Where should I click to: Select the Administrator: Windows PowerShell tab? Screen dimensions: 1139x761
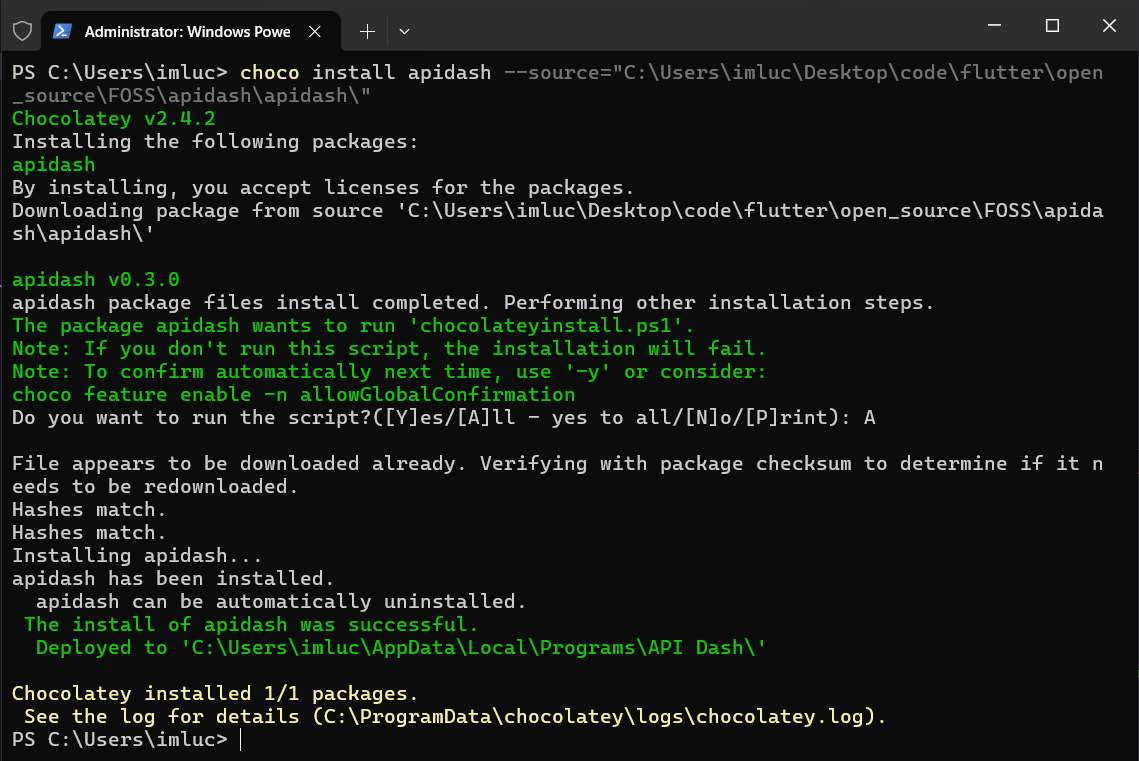click(191, 31)
